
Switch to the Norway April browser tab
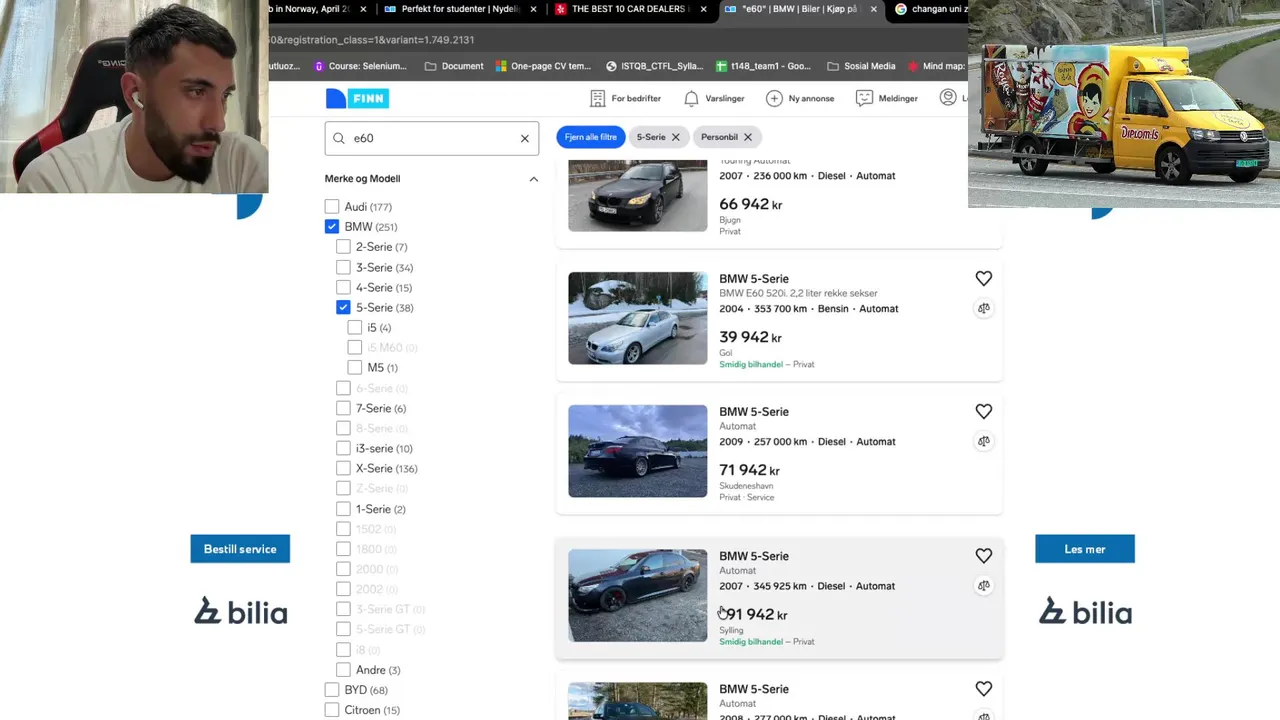coord(318,9)
